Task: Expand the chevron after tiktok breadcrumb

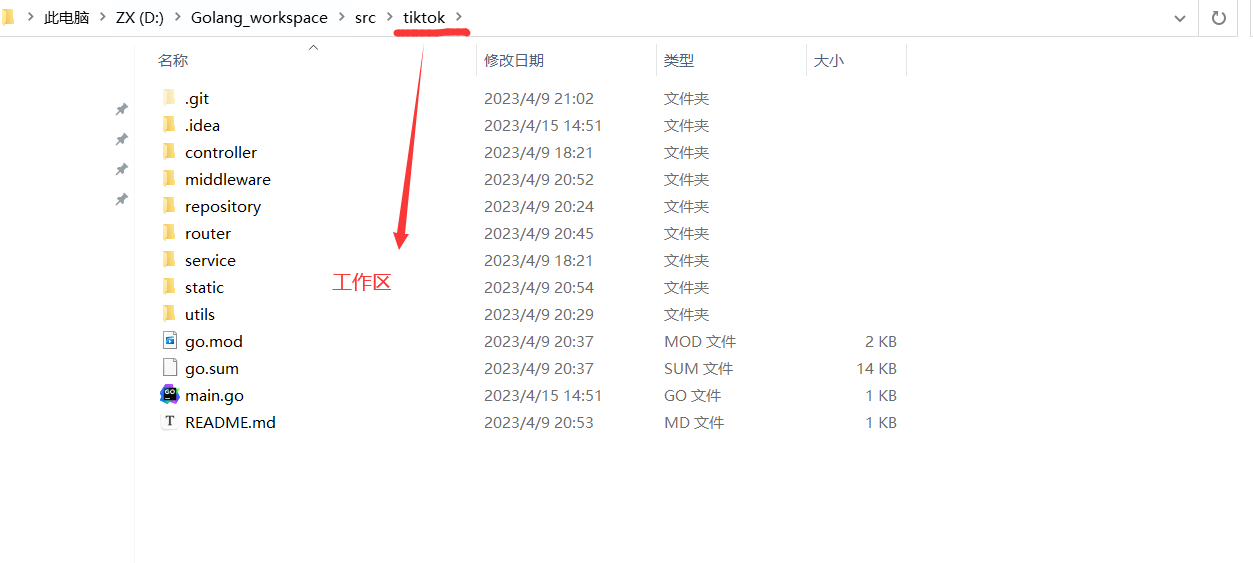Action: coord(459,18)
